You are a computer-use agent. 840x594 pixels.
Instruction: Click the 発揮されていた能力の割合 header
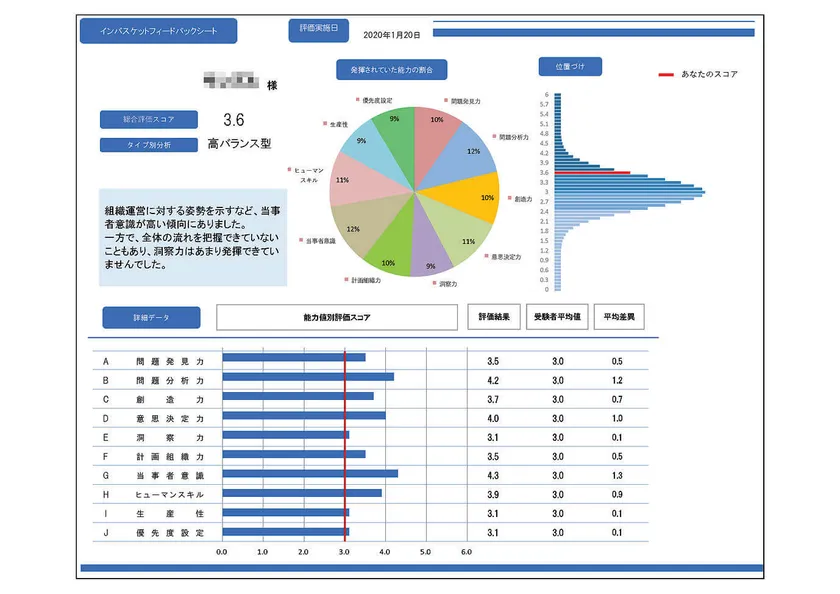click(x=392, y=70)
